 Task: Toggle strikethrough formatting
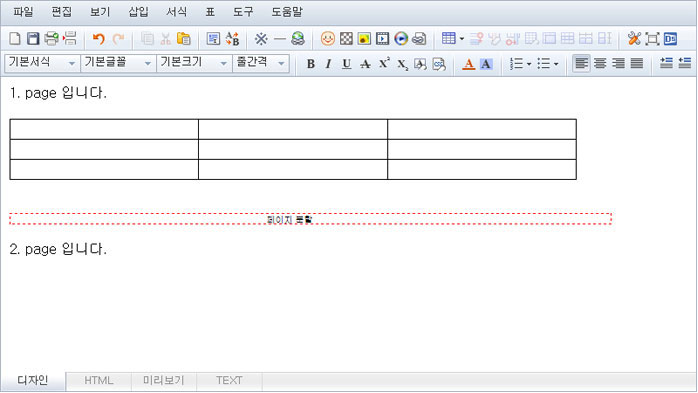point(365,64)
